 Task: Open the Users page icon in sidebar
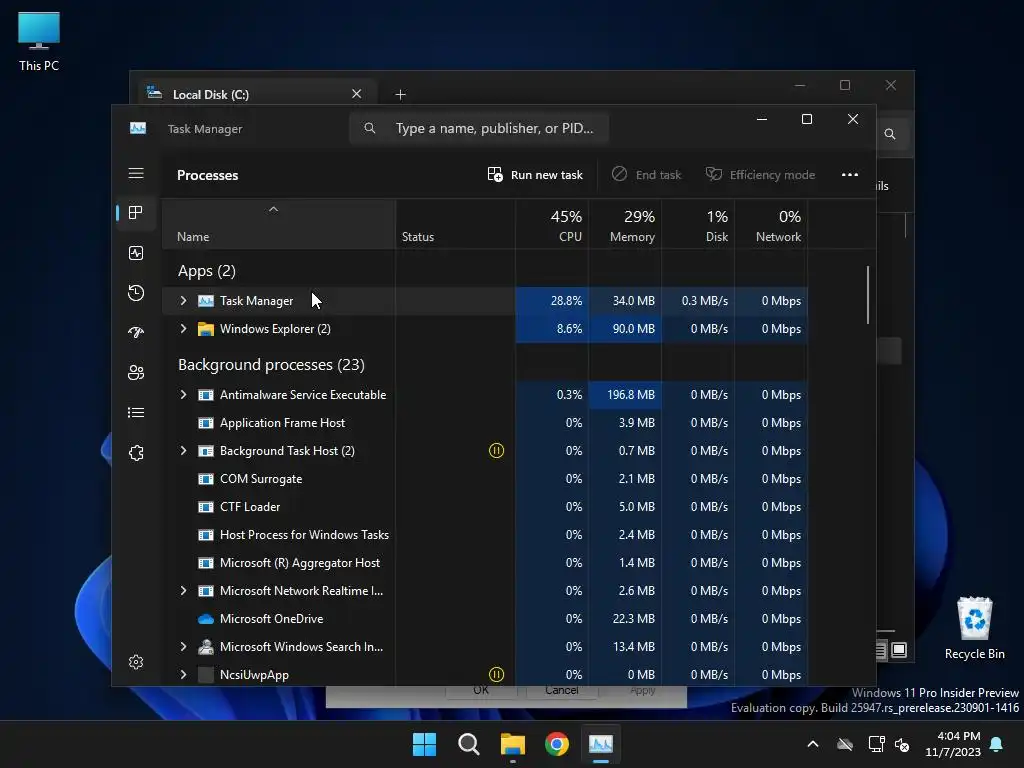136,373
